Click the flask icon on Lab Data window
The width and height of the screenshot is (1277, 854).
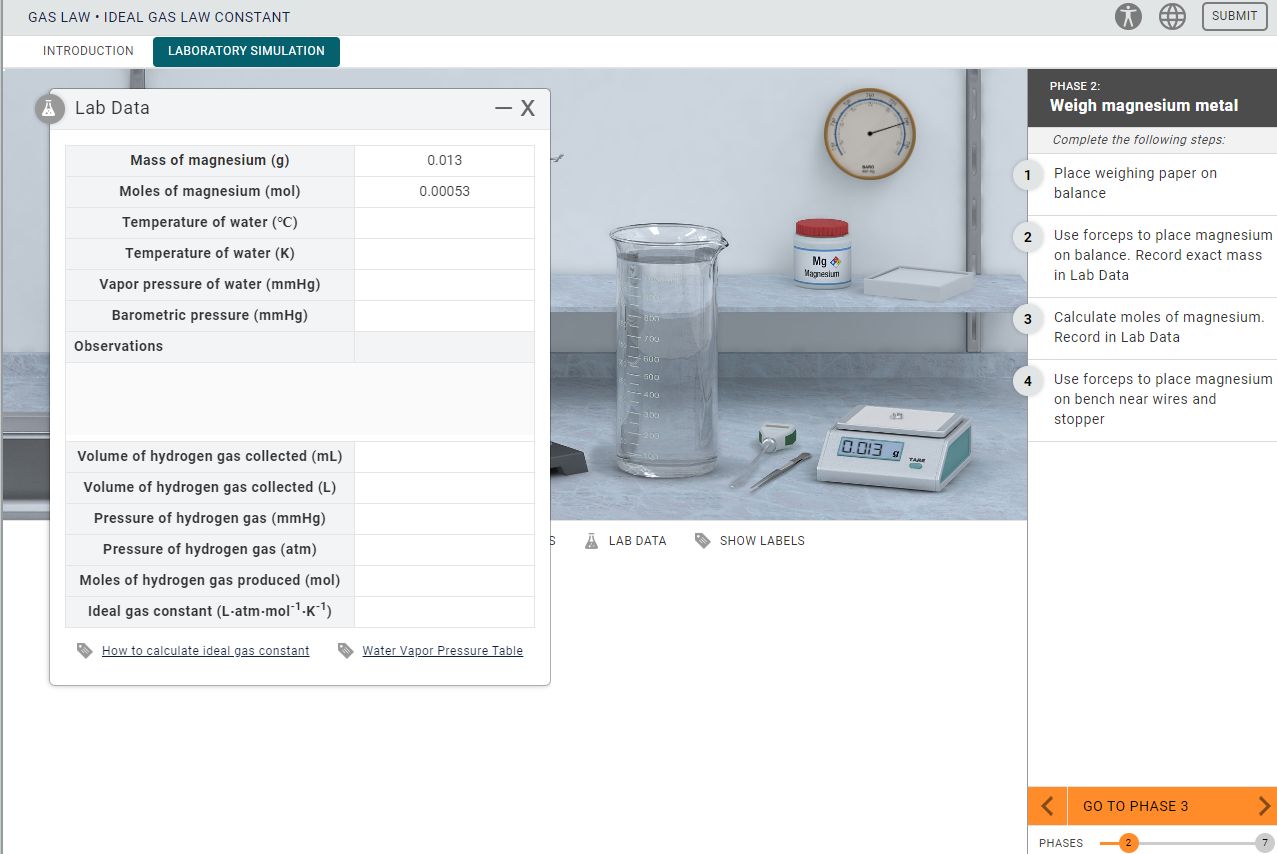(49, 108)
